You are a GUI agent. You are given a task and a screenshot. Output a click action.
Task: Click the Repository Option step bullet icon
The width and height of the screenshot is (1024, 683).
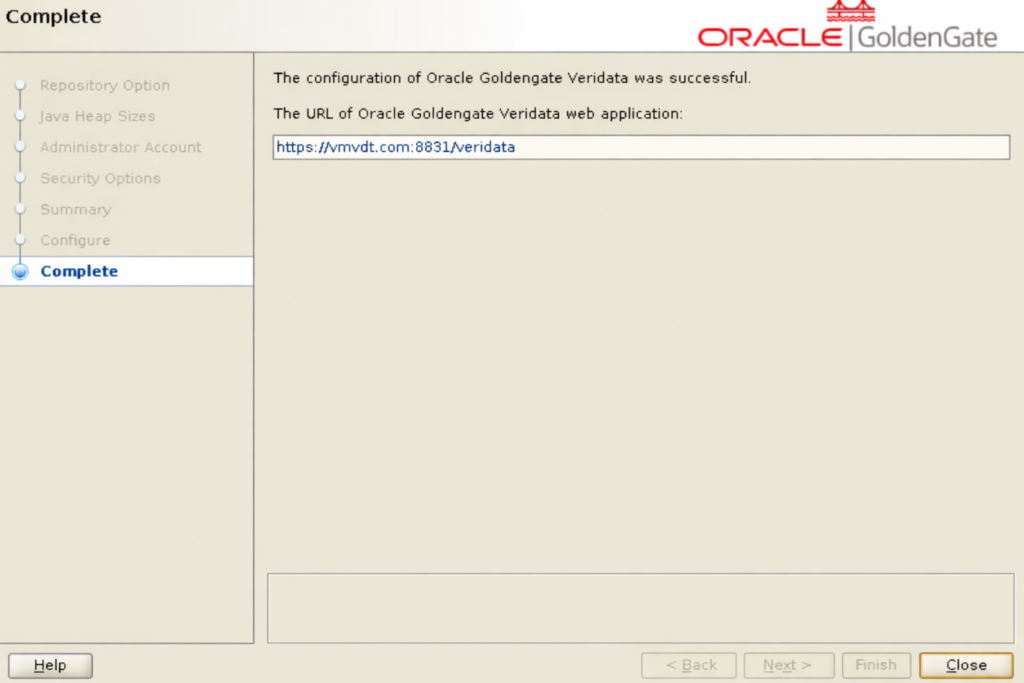tap(19, 86)
